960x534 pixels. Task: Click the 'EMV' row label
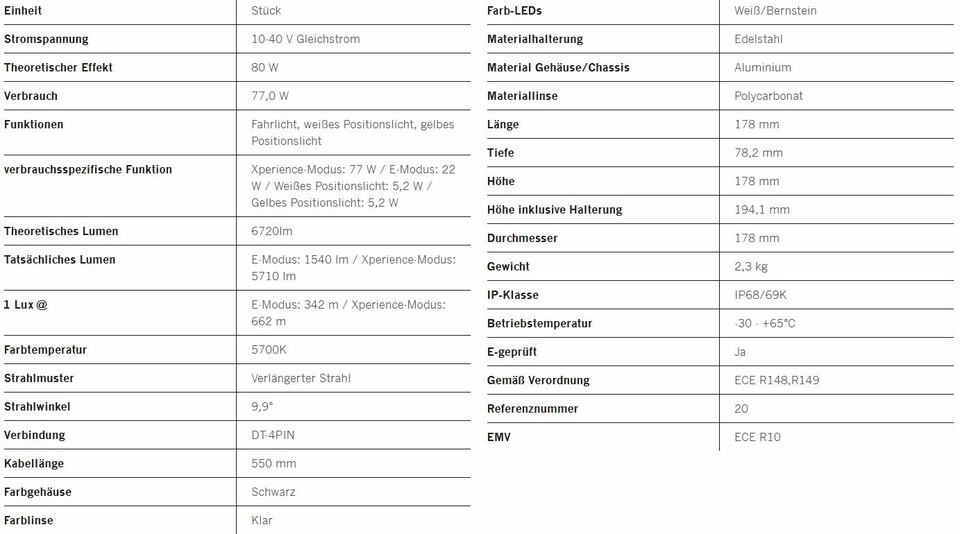point(499,437)
